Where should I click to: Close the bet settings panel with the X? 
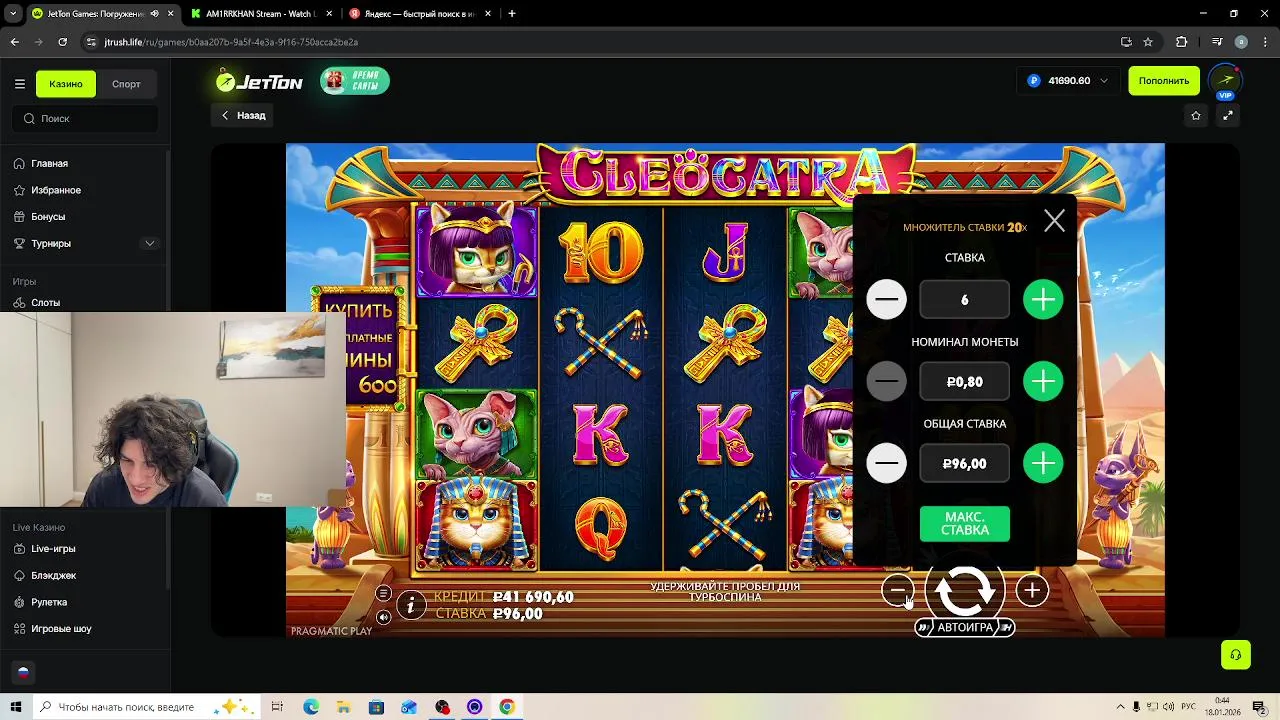(1054, 221)
